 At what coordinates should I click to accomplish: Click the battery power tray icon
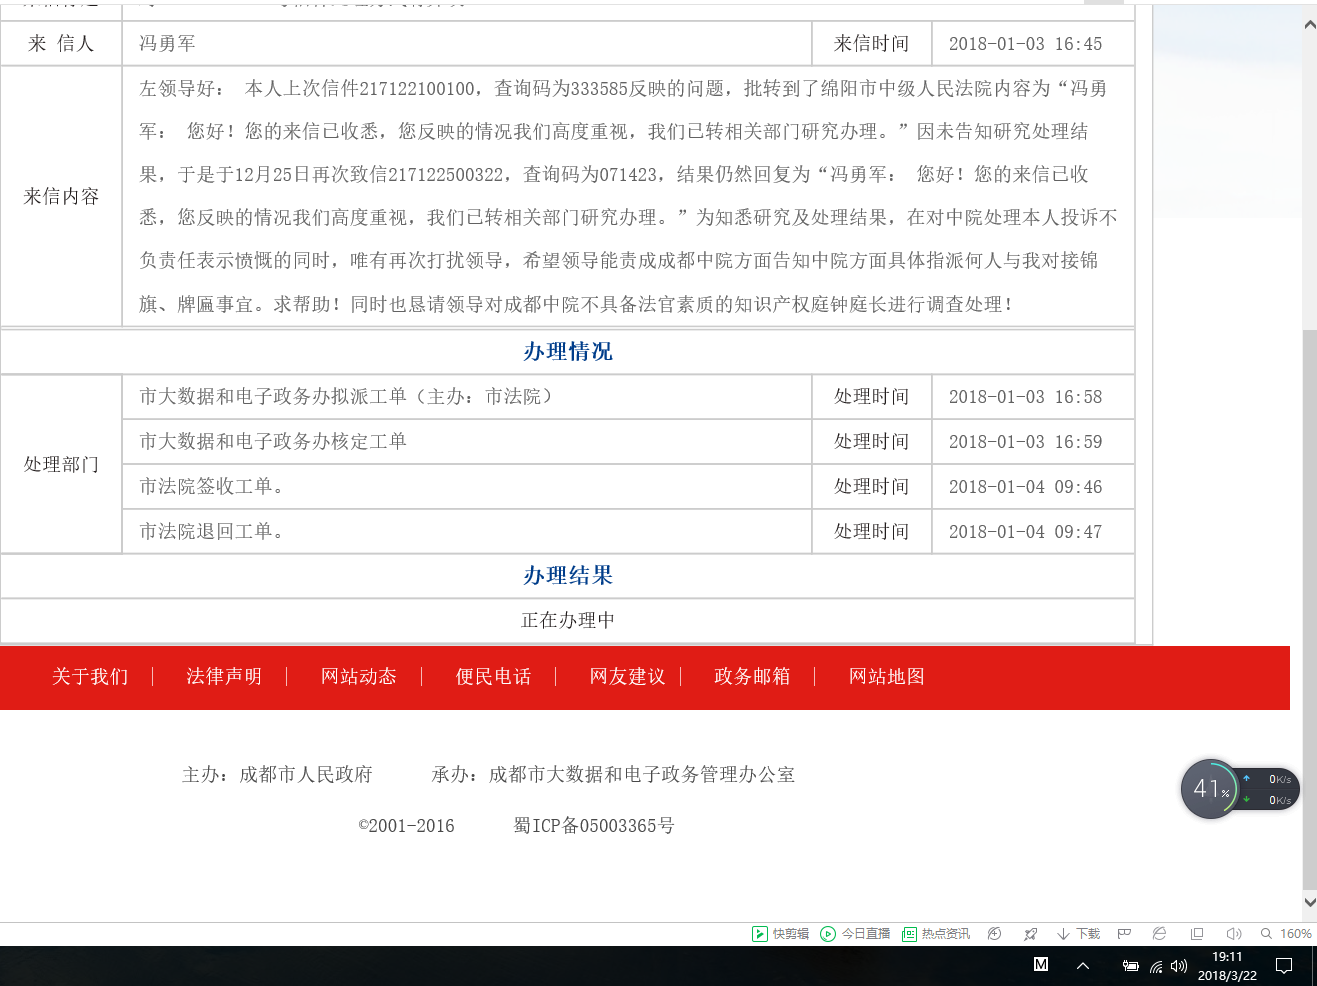click(1130, 966)
